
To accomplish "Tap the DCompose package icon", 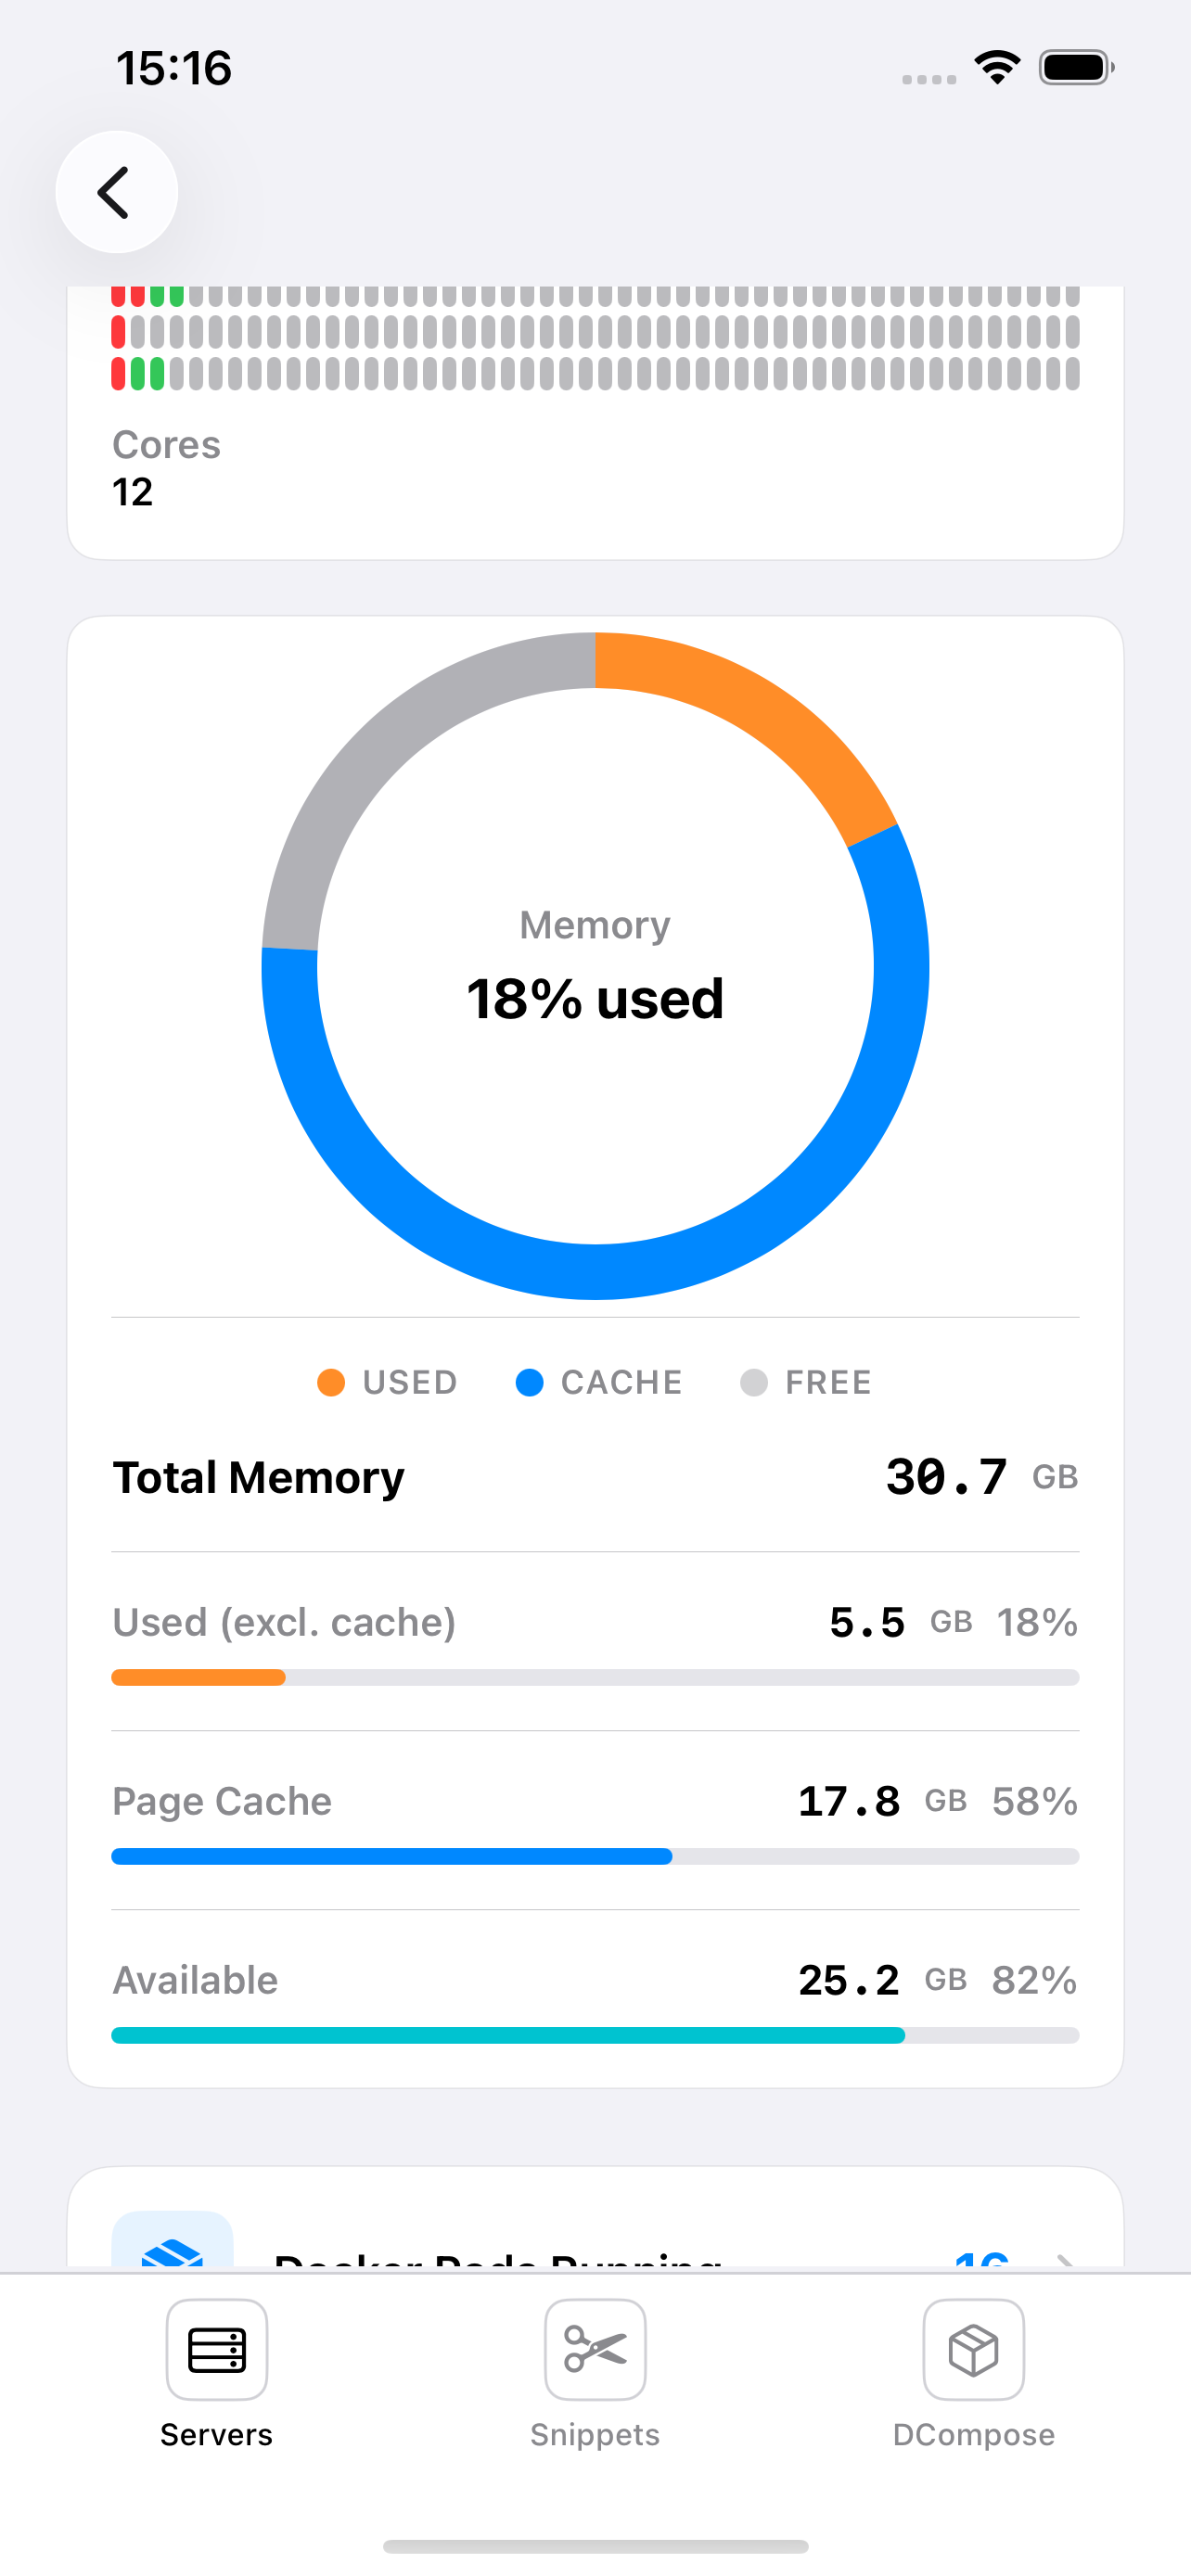I will (974, 2350).
